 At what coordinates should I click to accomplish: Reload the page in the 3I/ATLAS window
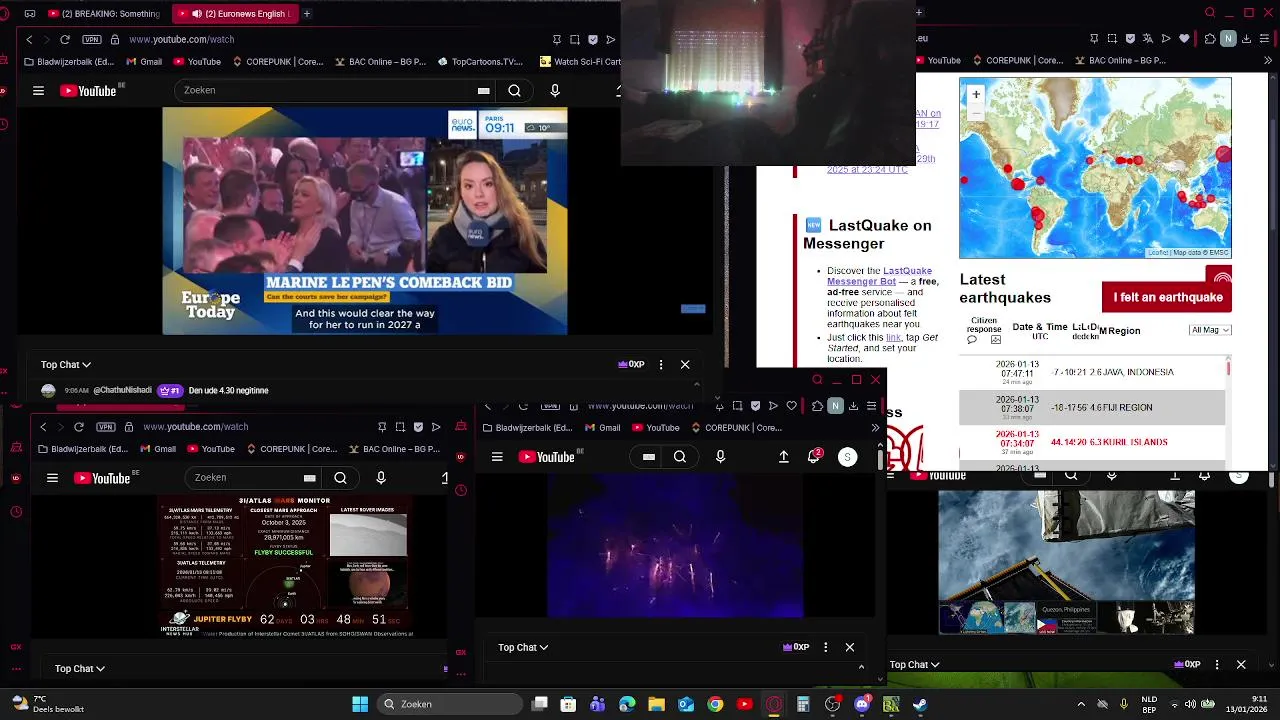coord(79,427)
